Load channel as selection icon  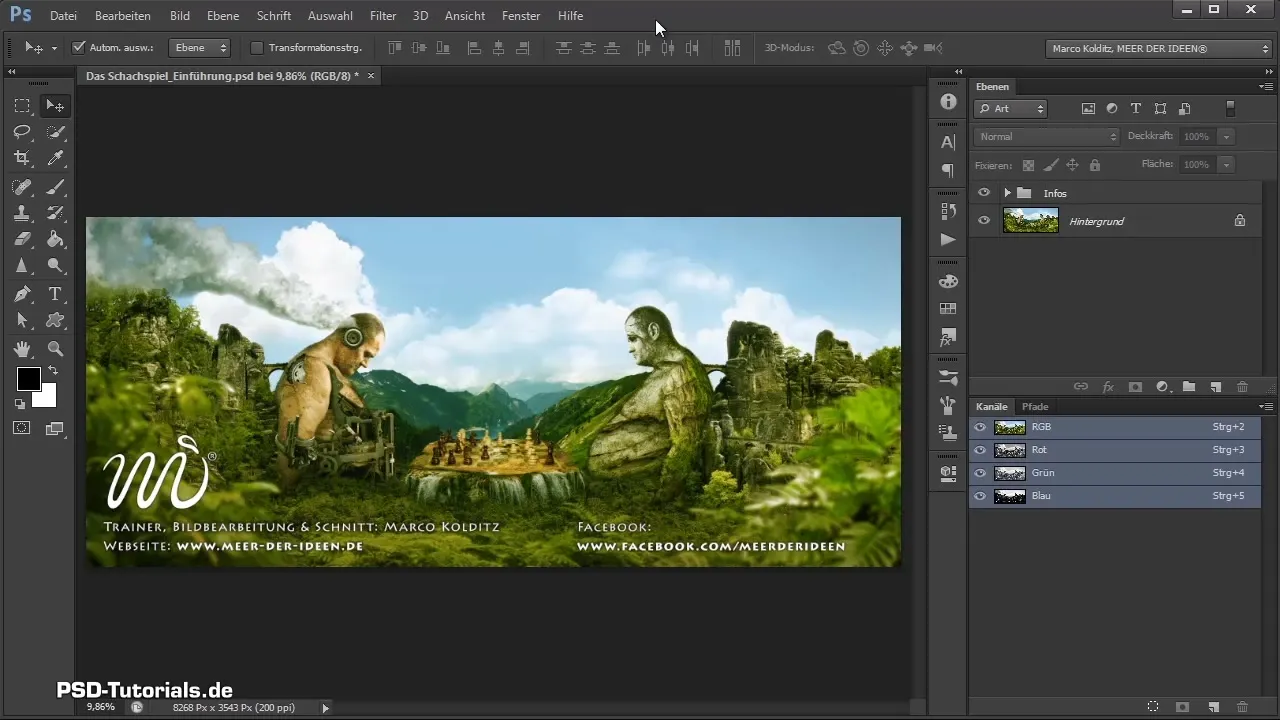tap(1153, 706)
